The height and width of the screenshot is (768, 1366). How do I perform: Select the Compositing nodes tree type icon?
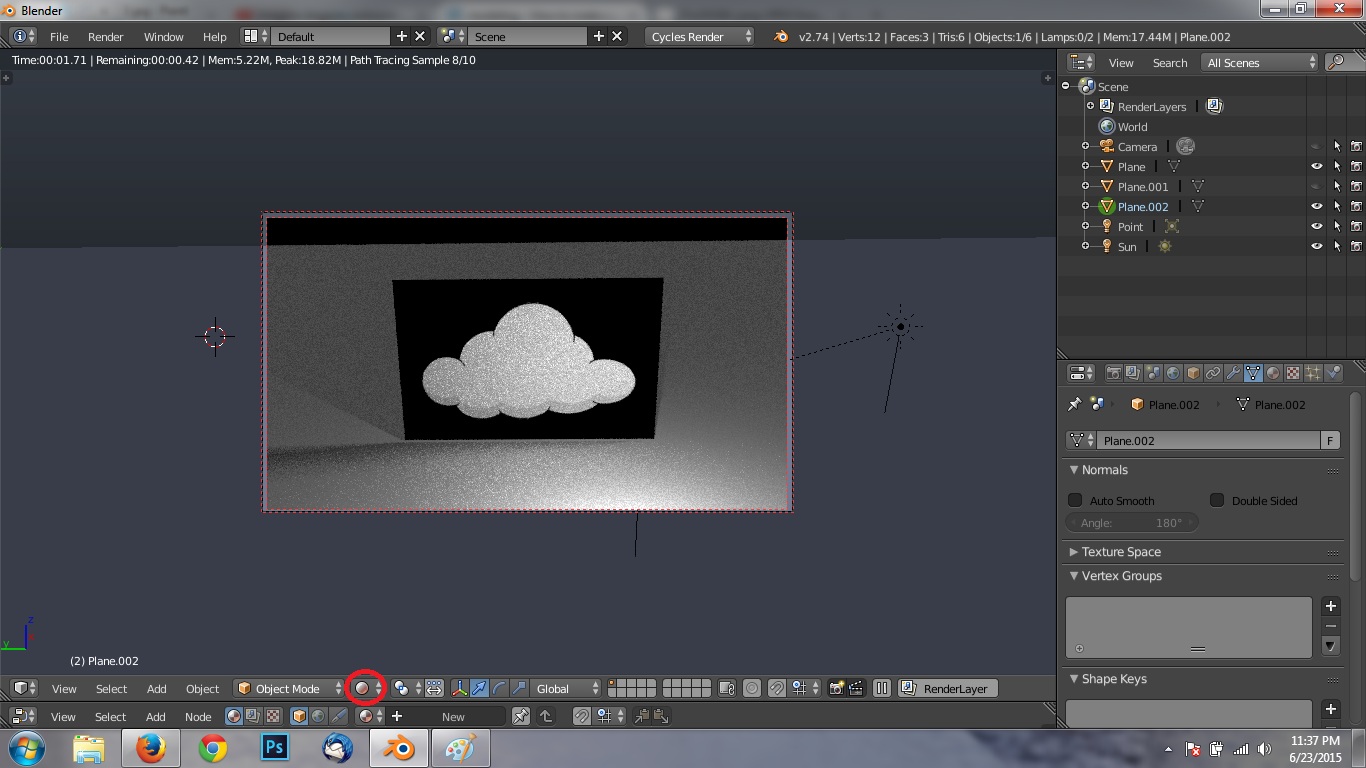[x=253, y=716]
